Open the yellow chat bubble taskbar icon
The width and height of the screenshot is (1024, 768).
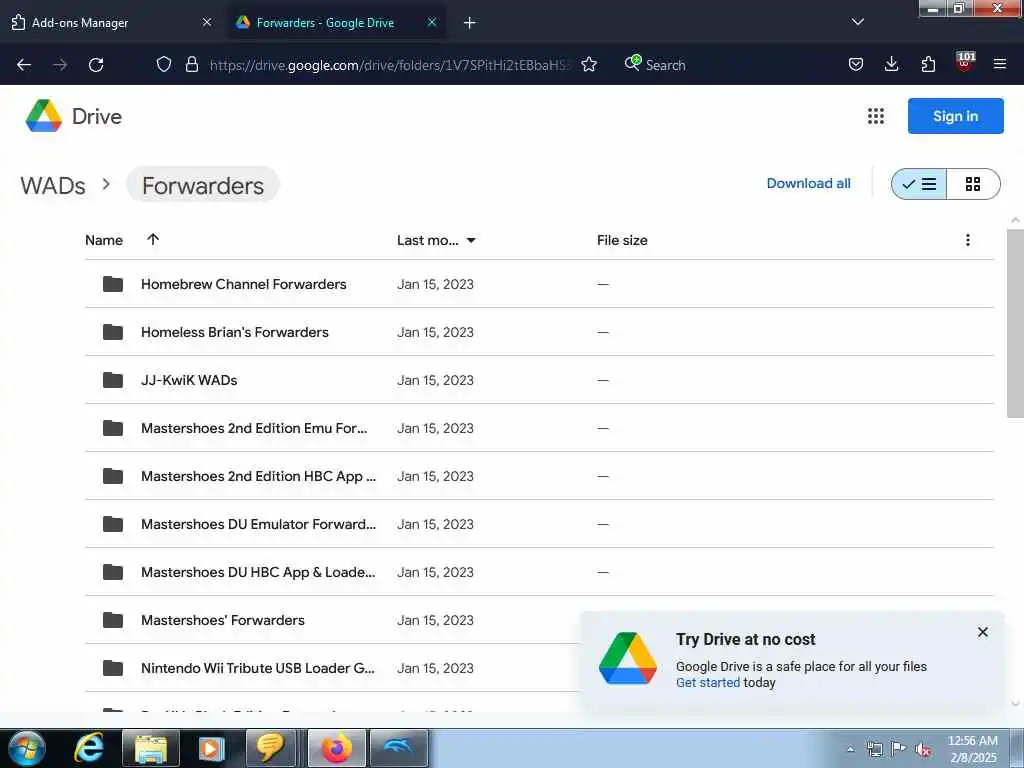click(270, 748)
